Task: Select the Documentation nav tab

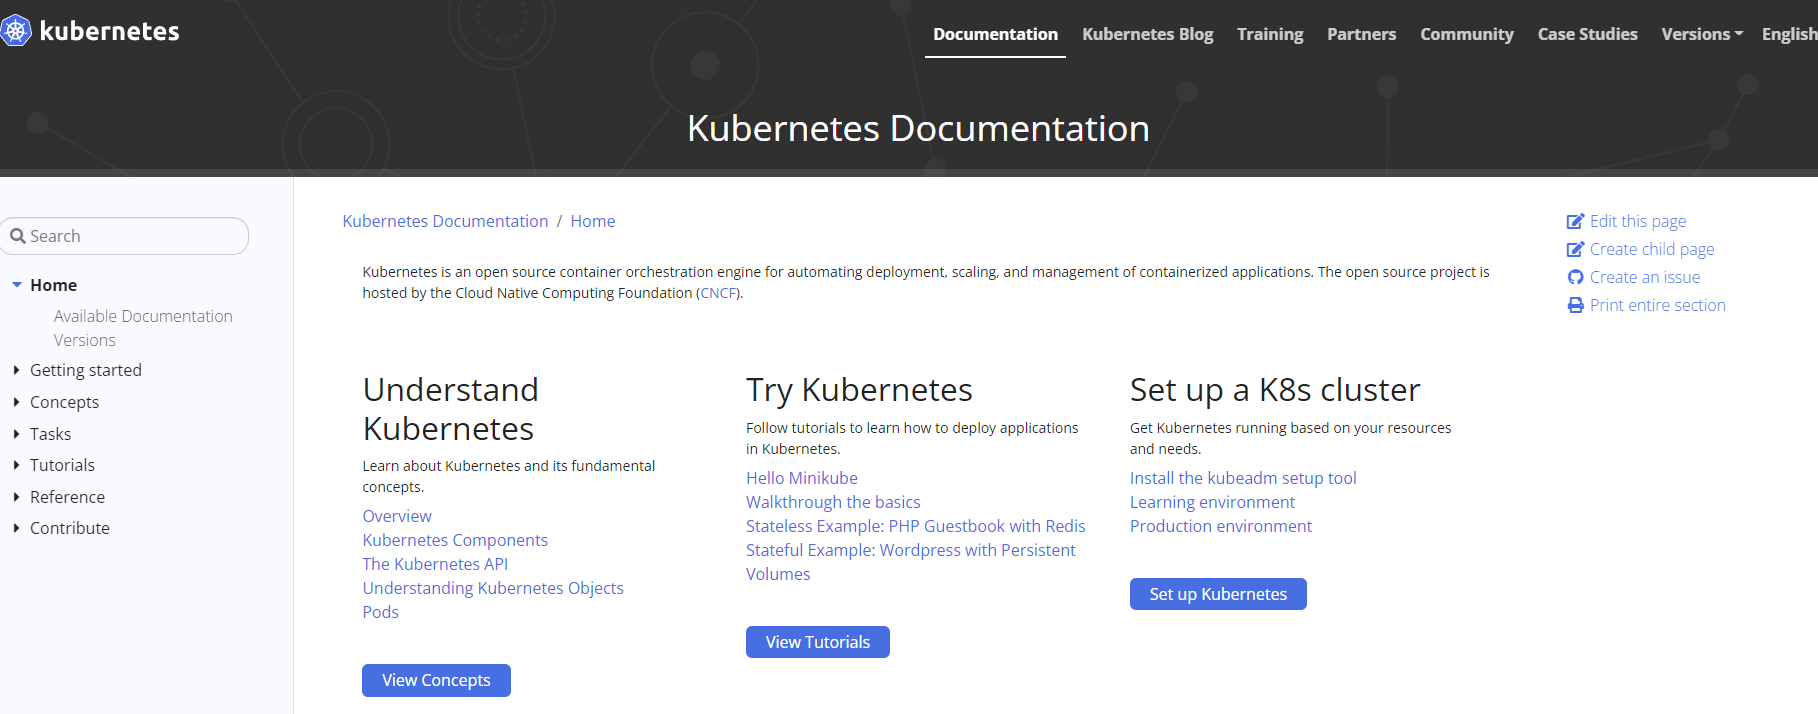Action: coord(995,34)
